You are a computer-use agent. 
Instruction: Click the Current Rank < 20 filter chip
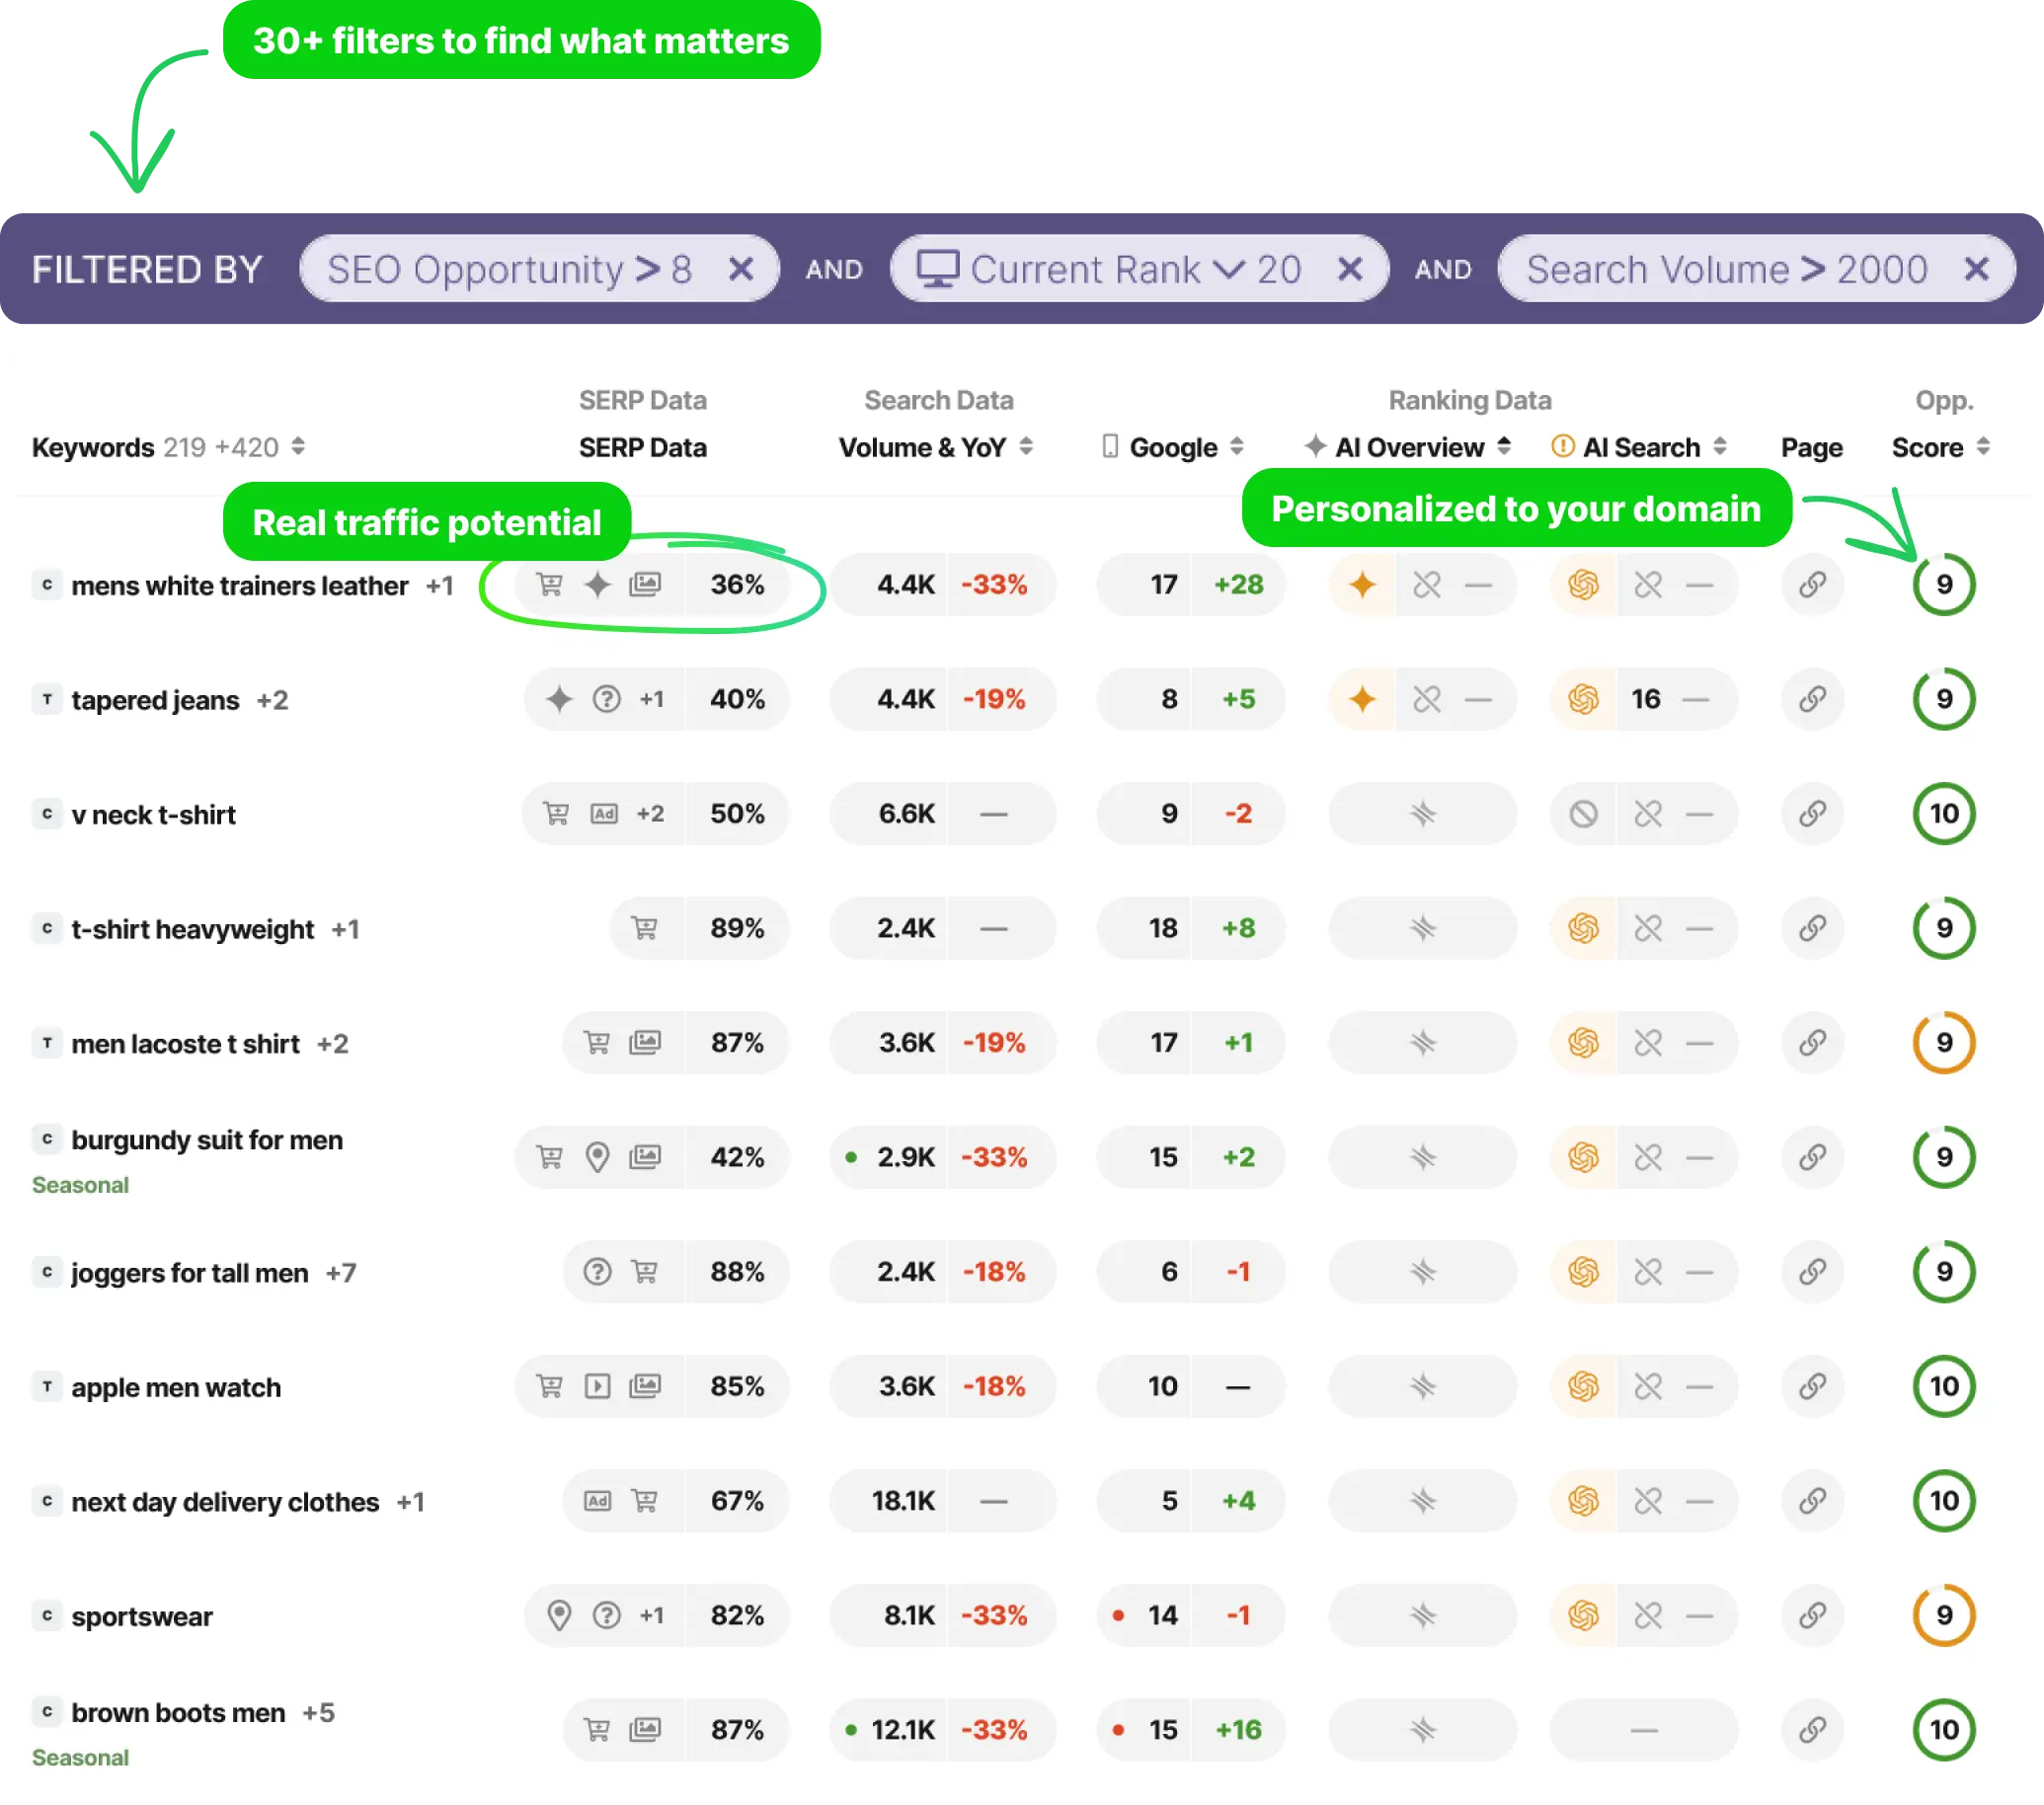pos(1110,268)
